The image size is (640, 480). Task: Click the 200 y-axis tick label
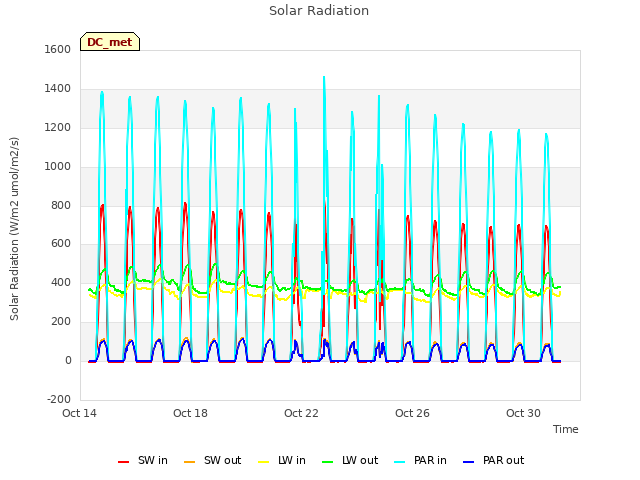(61, 322)
